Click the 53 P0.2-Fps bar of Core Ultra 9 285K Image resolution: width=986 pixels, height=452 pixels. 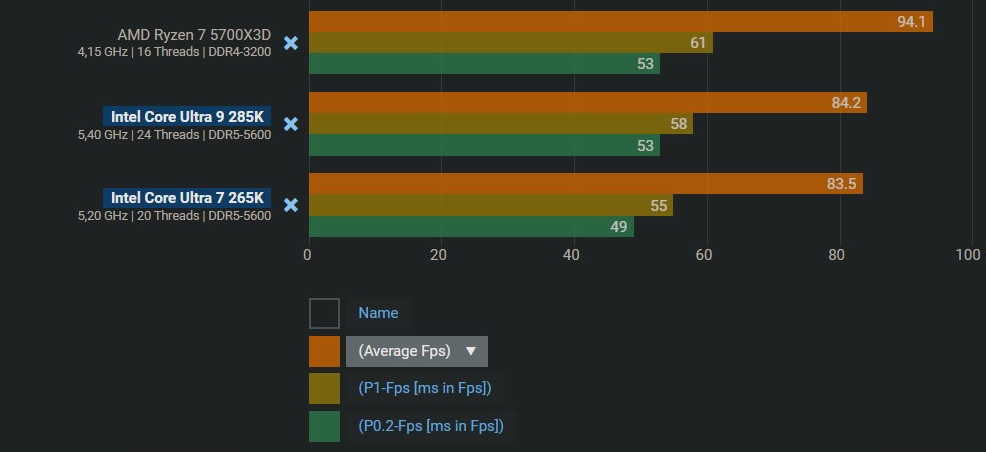484,145
